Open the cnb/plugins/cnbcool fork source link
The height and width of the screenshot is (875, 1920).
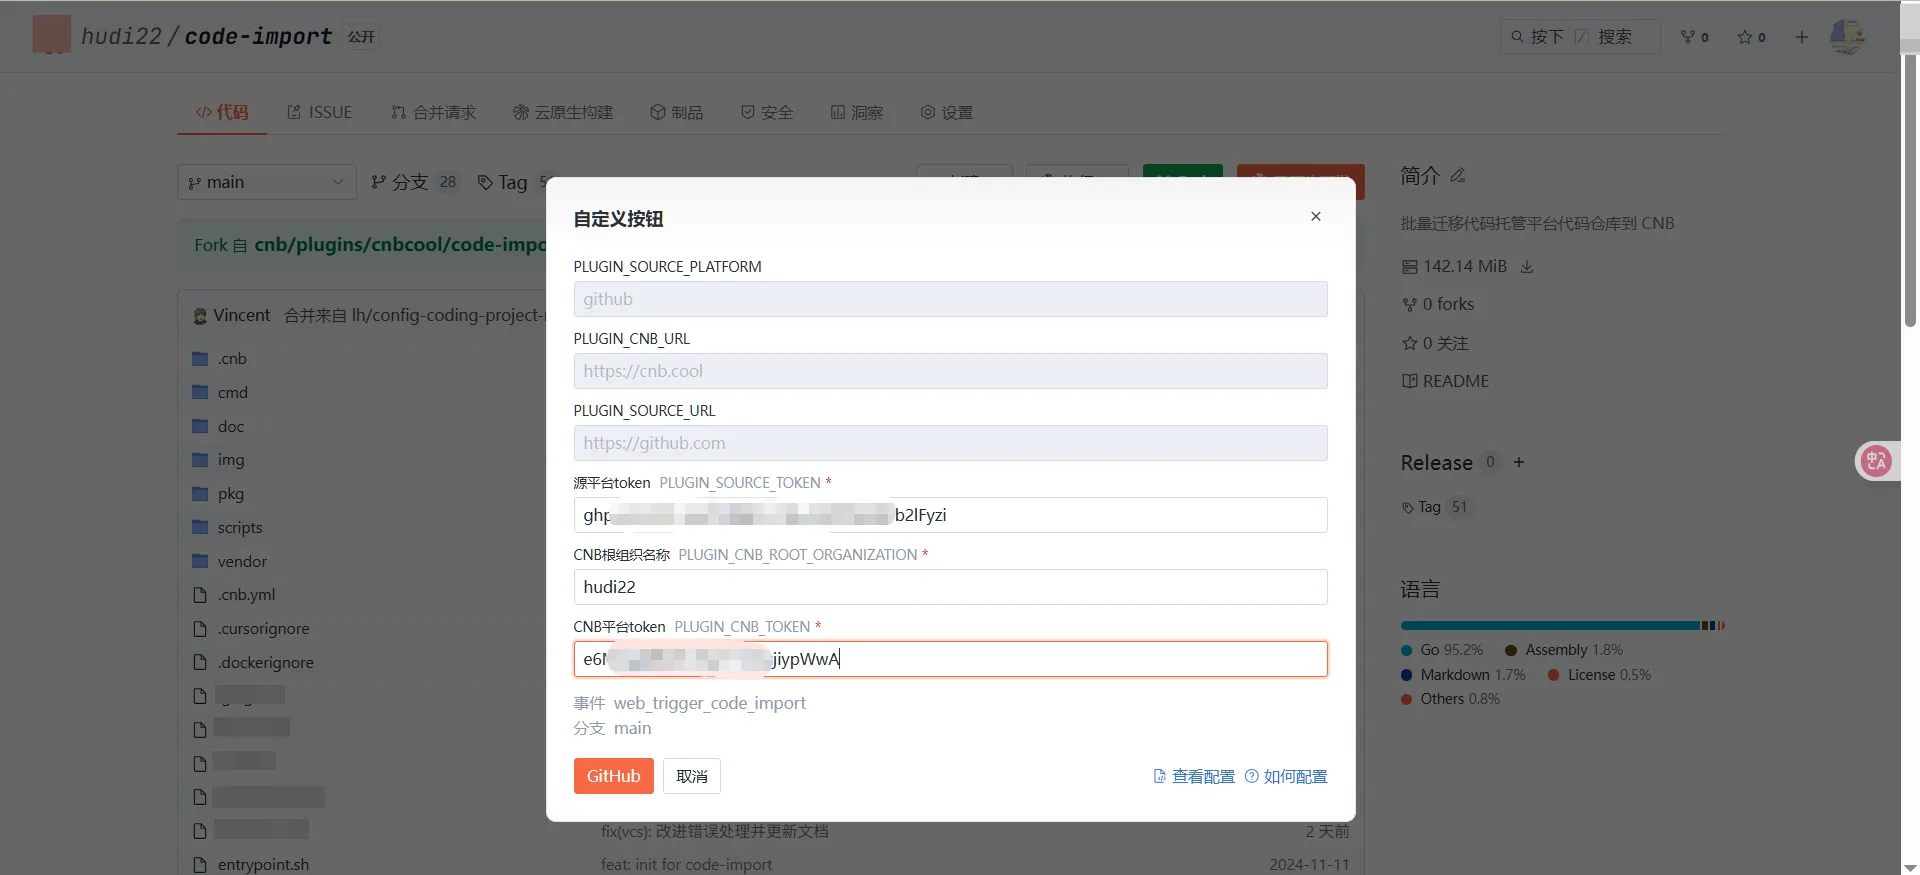(x=400, y=245)
